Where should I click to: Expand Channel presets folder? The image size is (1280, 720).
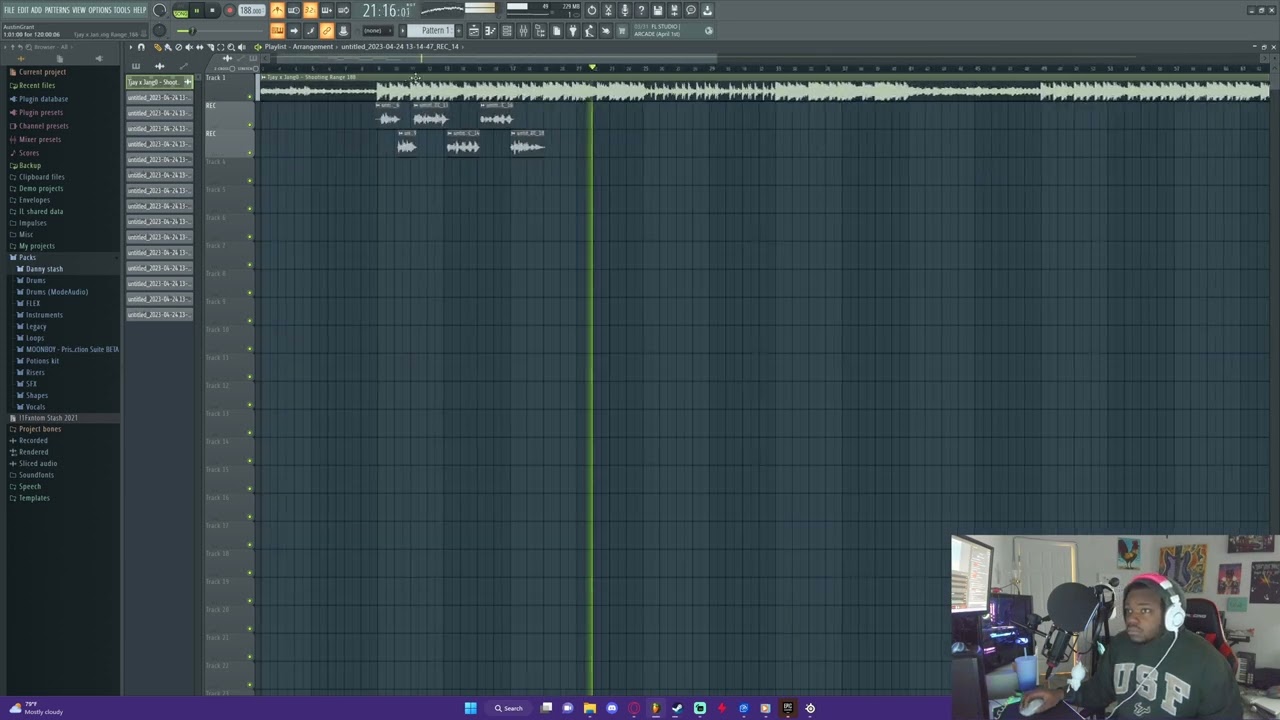43,126
